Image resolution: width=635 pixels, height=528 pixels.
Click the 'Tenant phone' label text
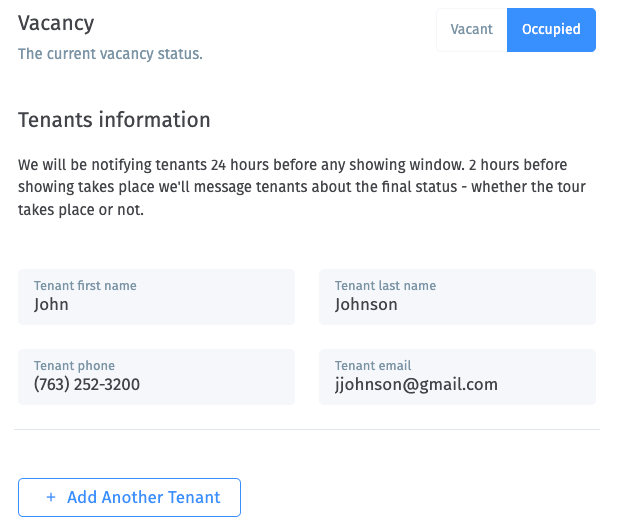click(74, 366)
